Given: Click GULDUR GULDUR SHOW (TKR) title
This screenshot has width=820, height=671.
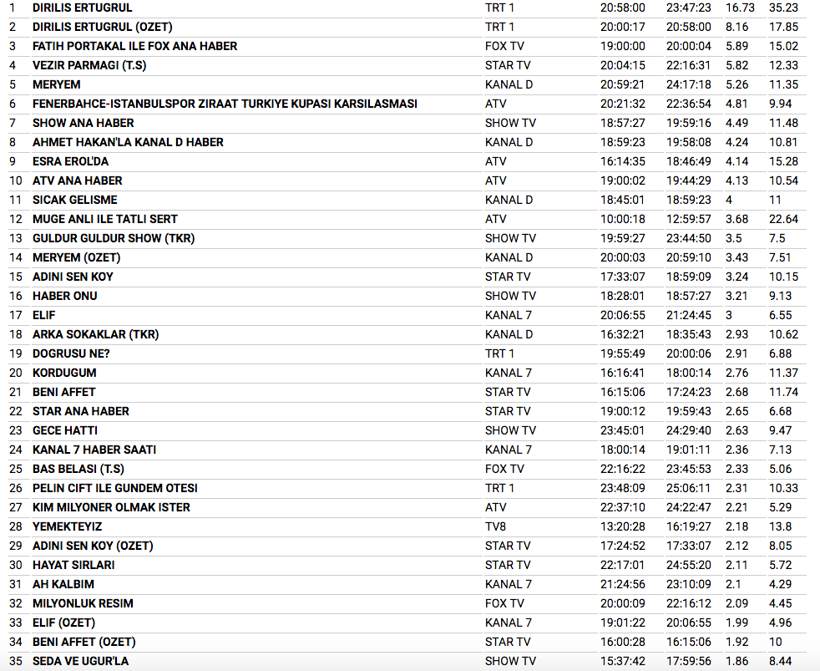Looking at the screenshot, I should point(113,238).
